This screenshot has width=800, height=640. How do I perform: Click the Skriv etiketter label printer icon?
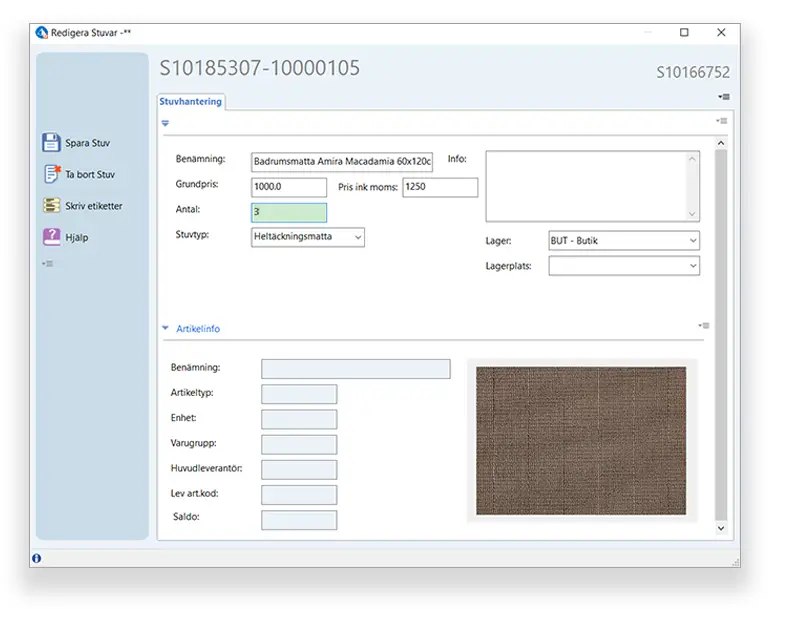click(x=52, y=206)
